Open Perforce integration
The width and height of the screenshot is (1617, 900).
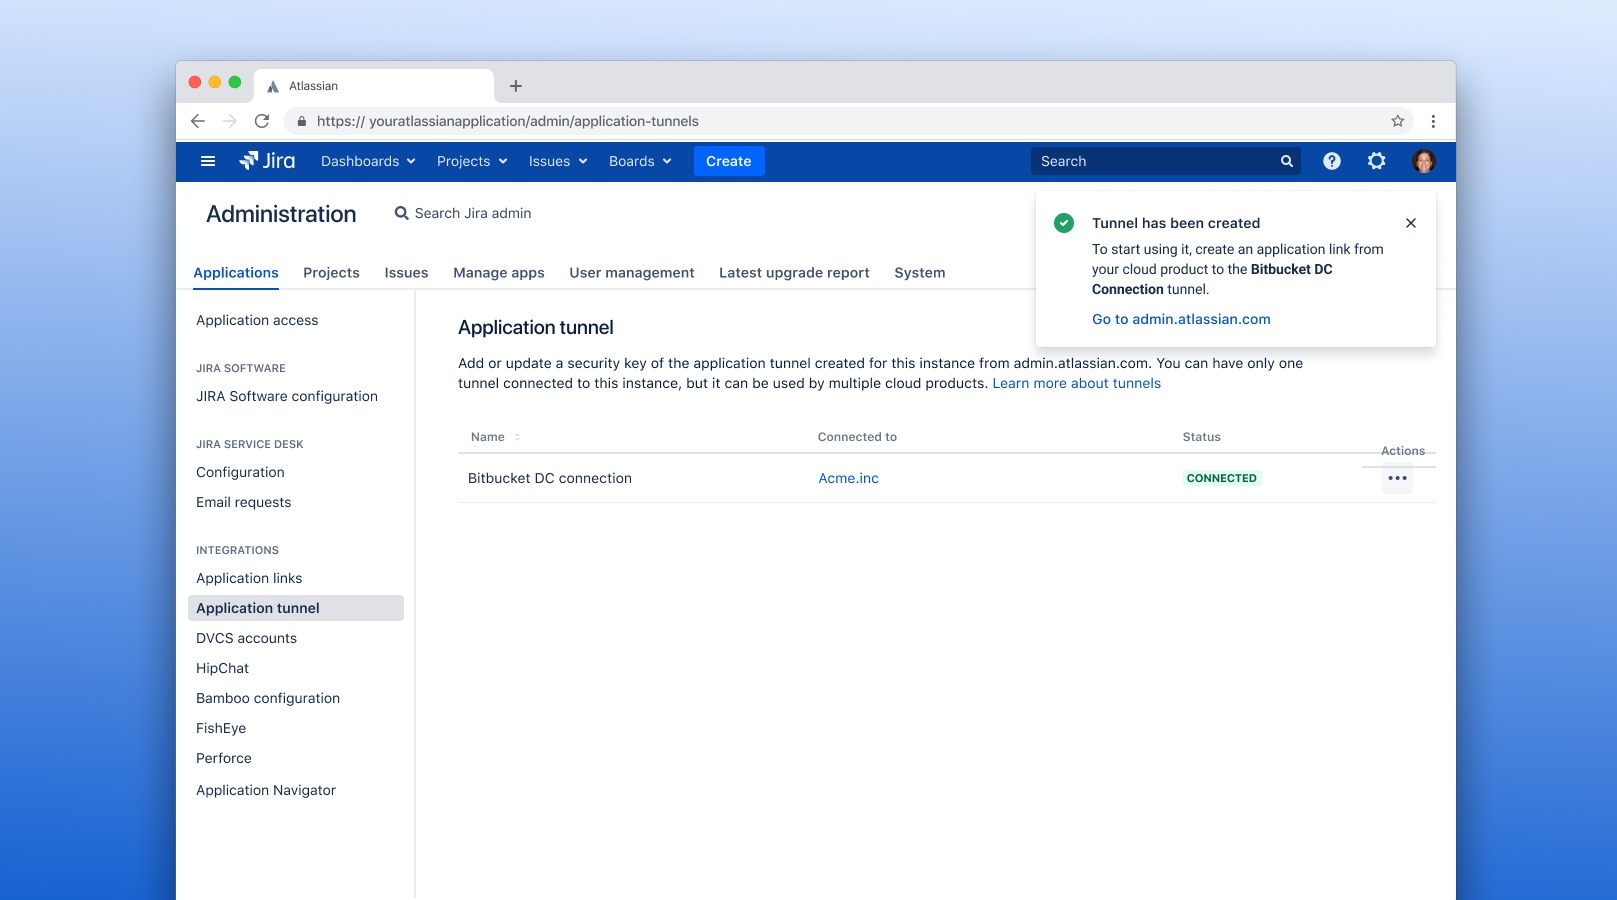[224, 758]
